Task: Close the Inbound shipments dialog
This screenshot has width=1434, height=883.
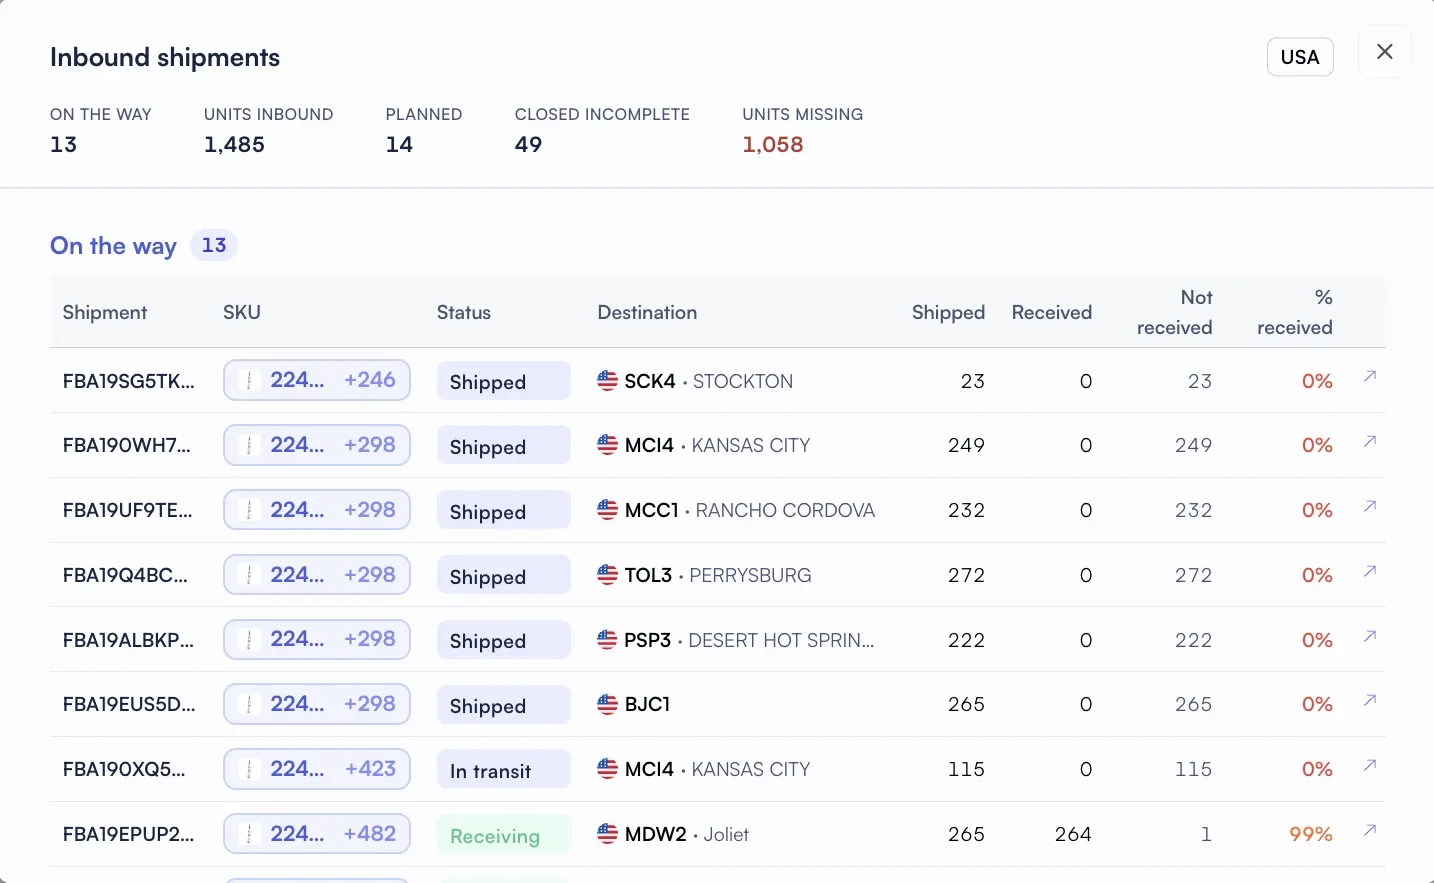Action: [x=1385, y=52]
